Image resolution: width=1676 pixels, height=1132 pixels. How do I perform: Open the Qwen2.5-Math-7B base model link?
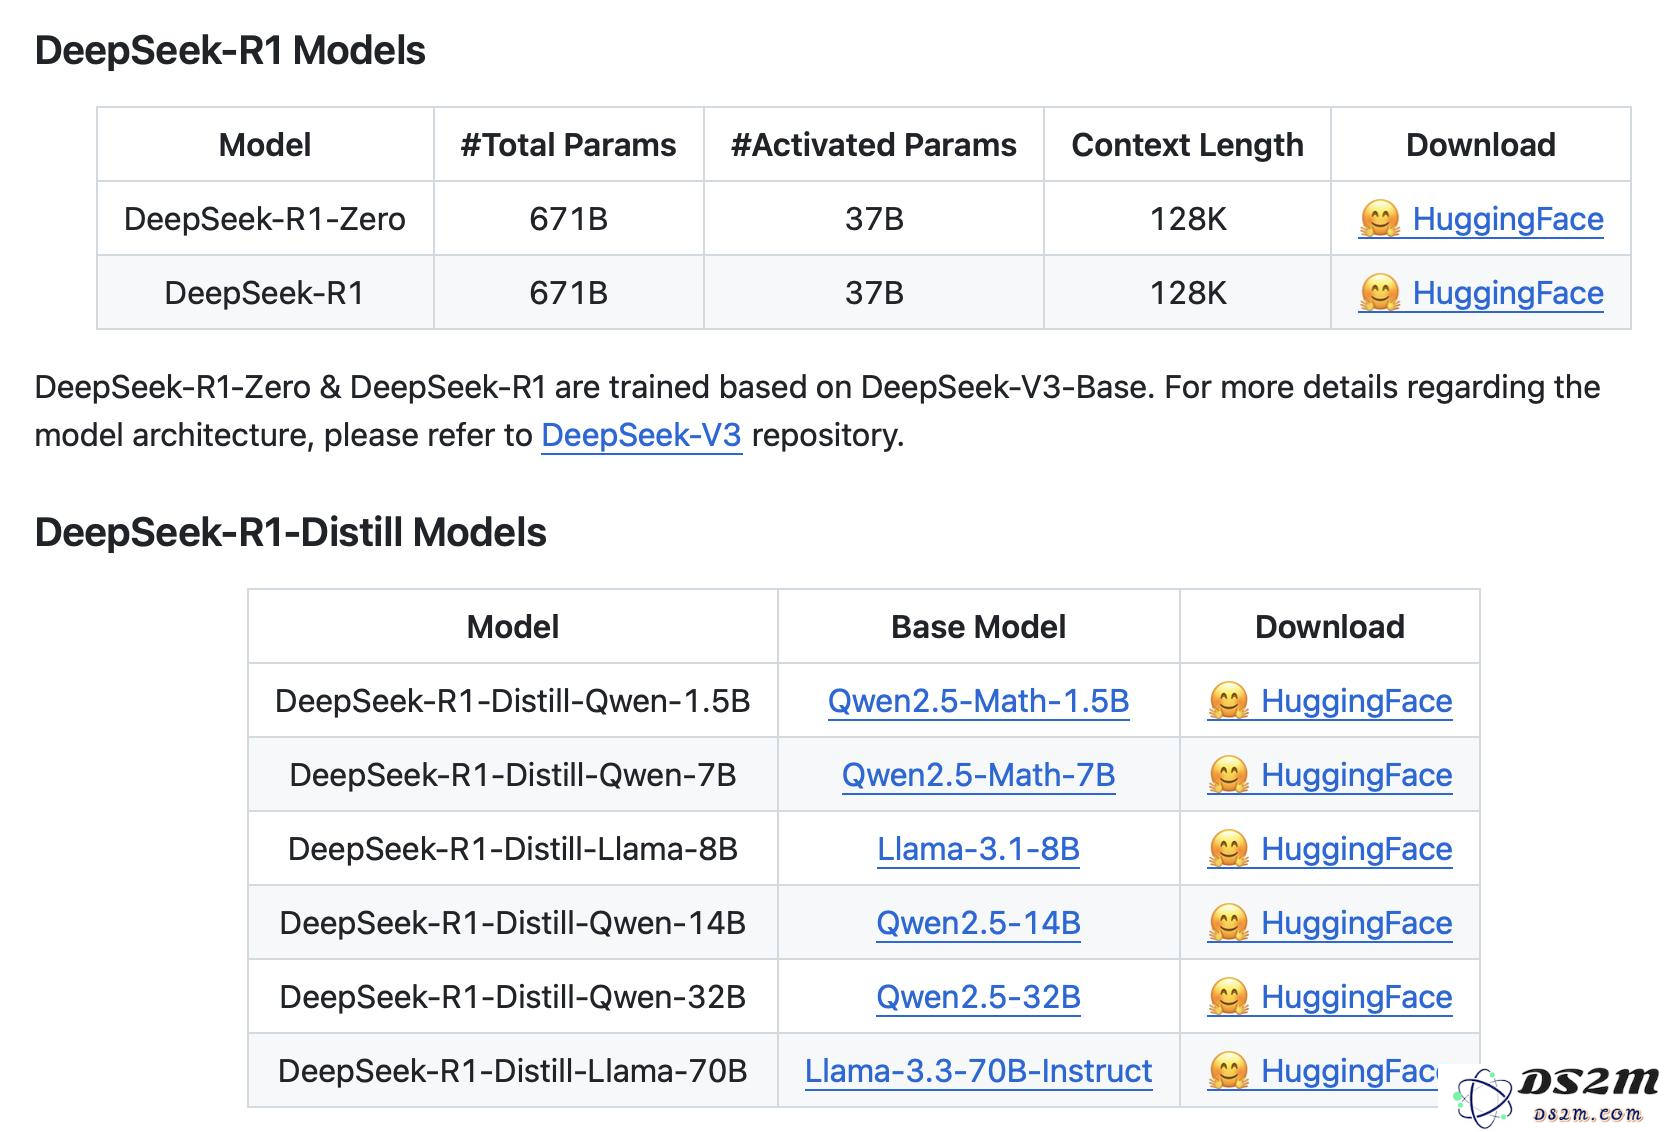(978, 775)
